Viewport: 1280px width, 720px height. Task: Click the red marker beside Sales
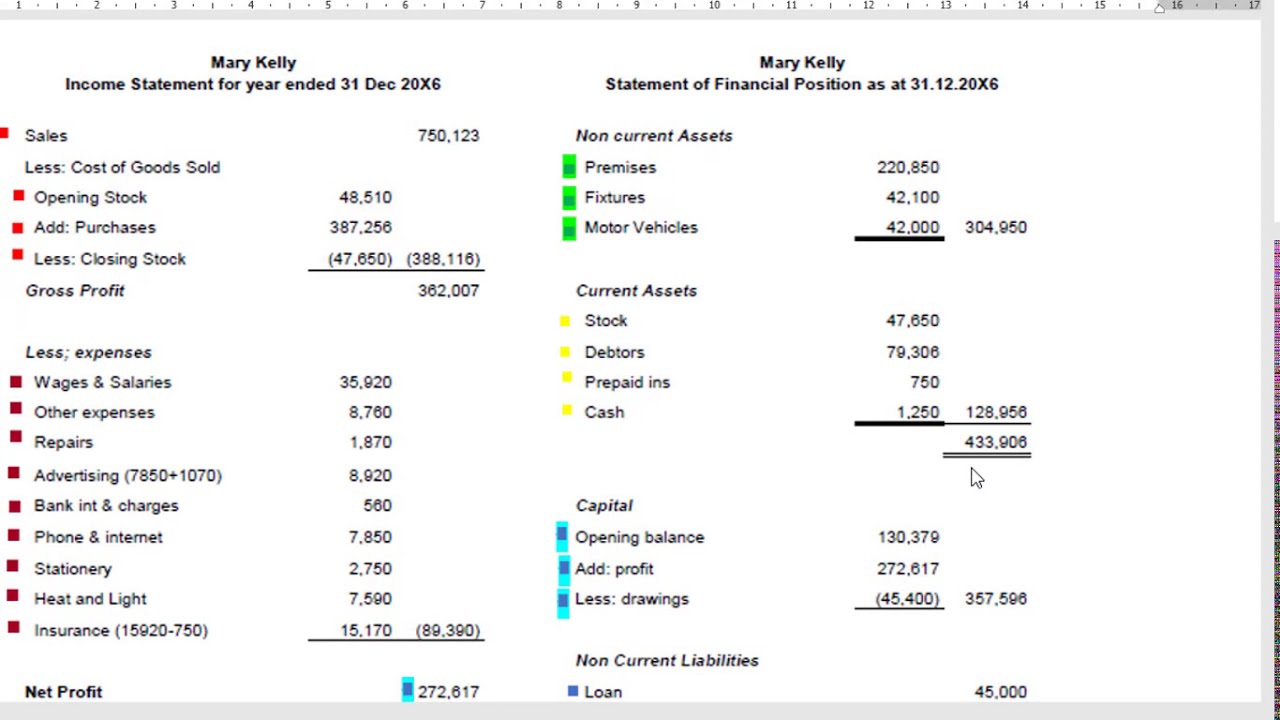point(5,133)
